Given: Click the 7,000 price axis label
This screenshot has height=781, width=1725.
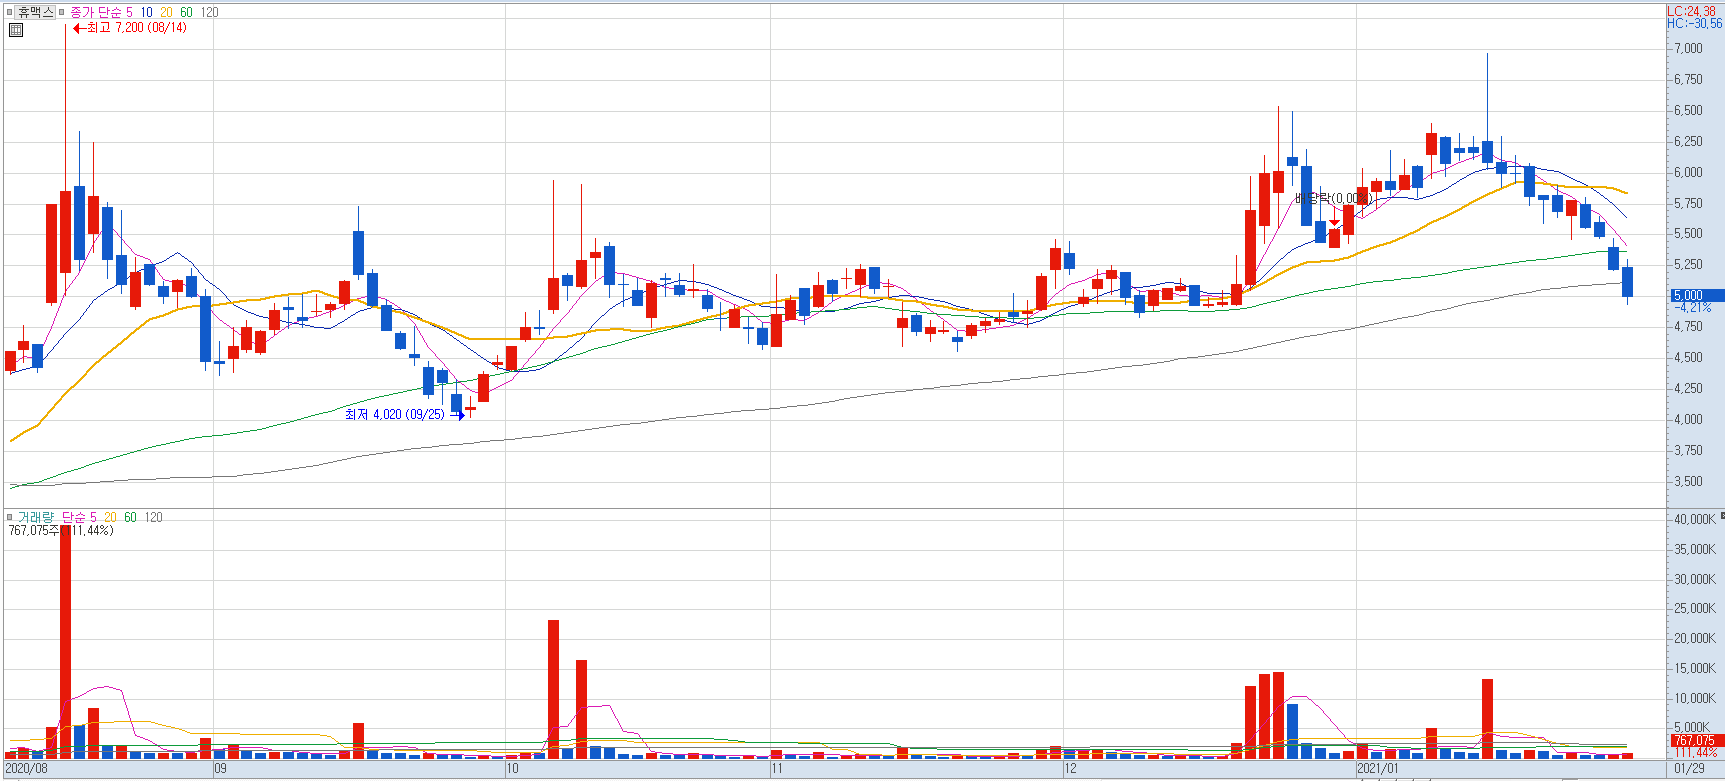Looking at the screenshot, I should click(x=1688, y=48).
